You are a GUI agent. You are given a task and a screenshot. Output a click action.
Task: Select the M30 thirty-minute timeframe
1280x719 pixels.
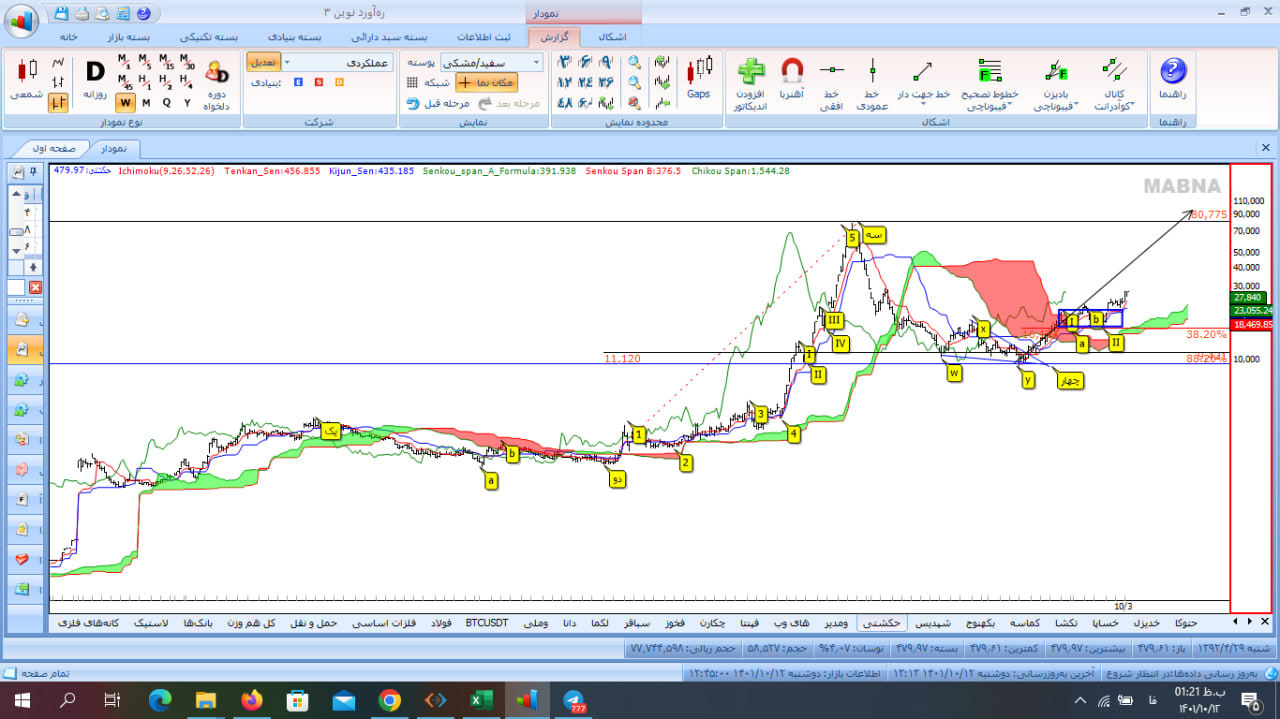click(x=187, y=63)
